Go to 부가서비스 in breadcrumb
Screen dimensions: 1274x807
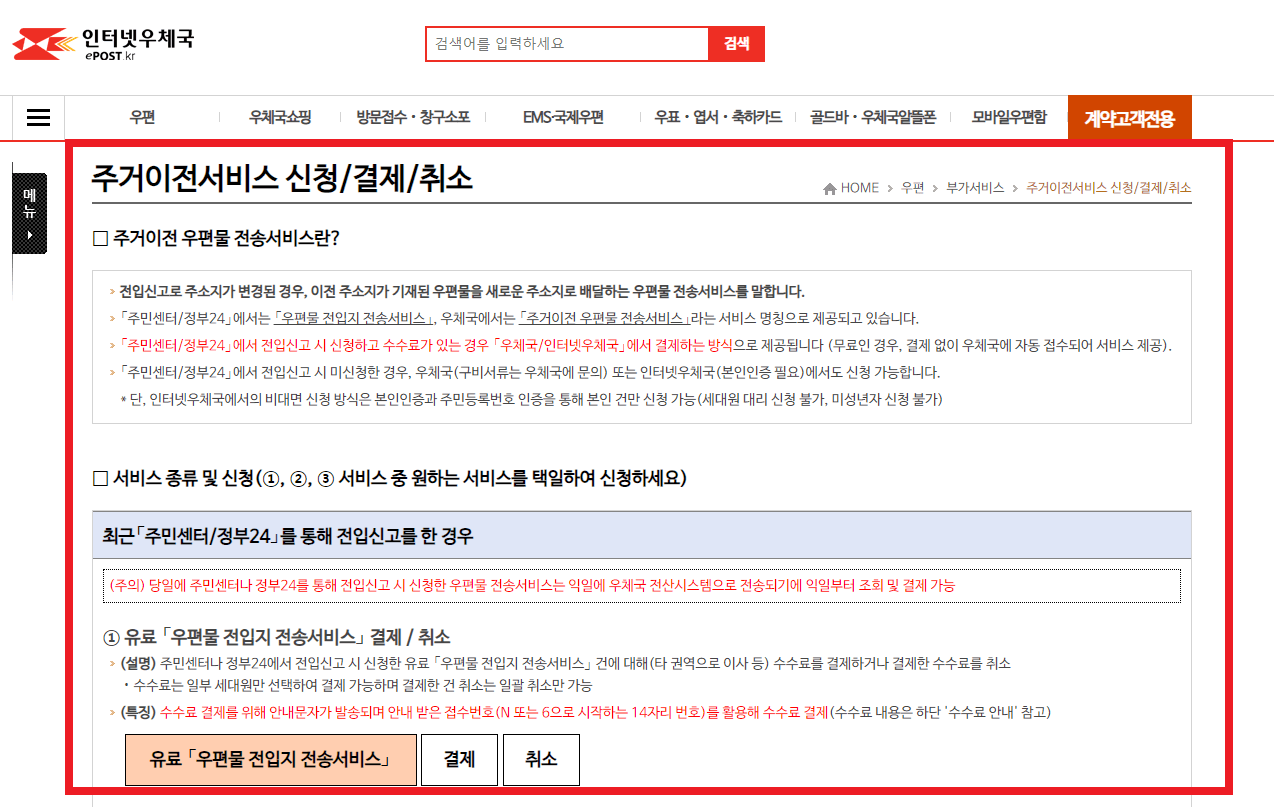975,188
